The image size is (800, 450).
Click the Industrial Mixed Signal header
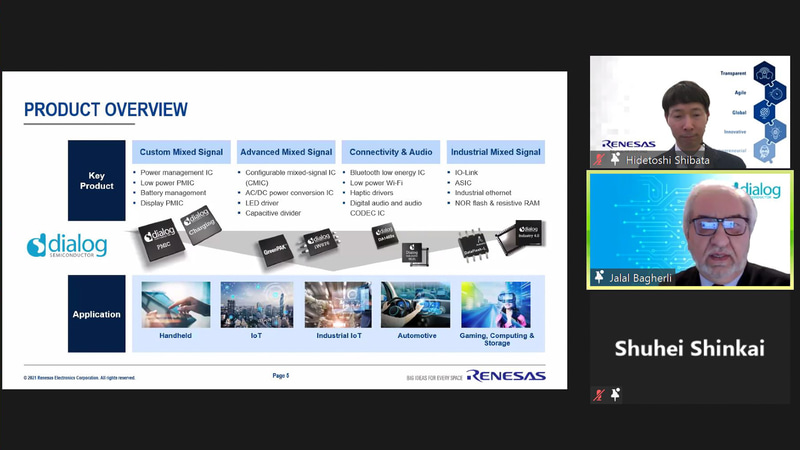point(495,152)
